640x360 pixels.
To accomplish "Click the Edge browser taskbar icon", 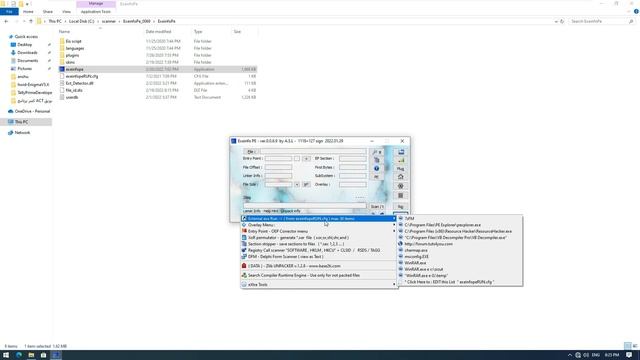I will [x=19, y=355].
